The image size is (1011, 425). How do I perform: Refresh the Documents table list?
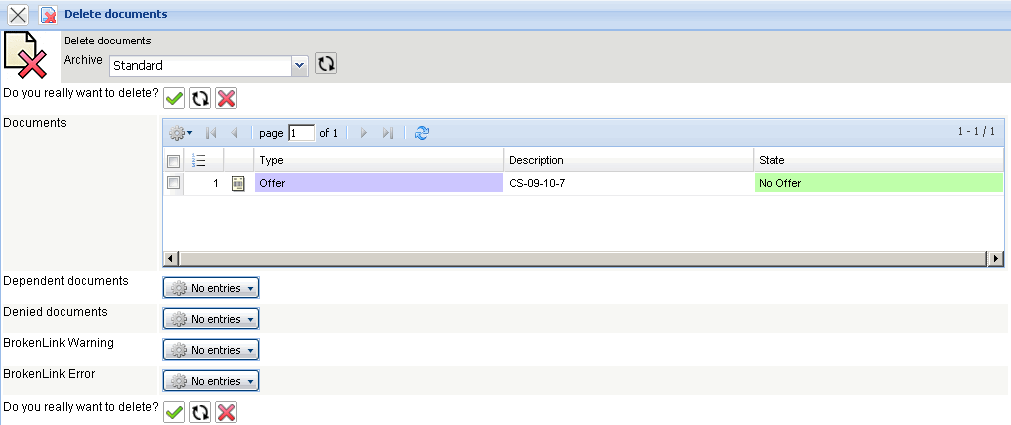pyautogui.click(x=422, y=133)
